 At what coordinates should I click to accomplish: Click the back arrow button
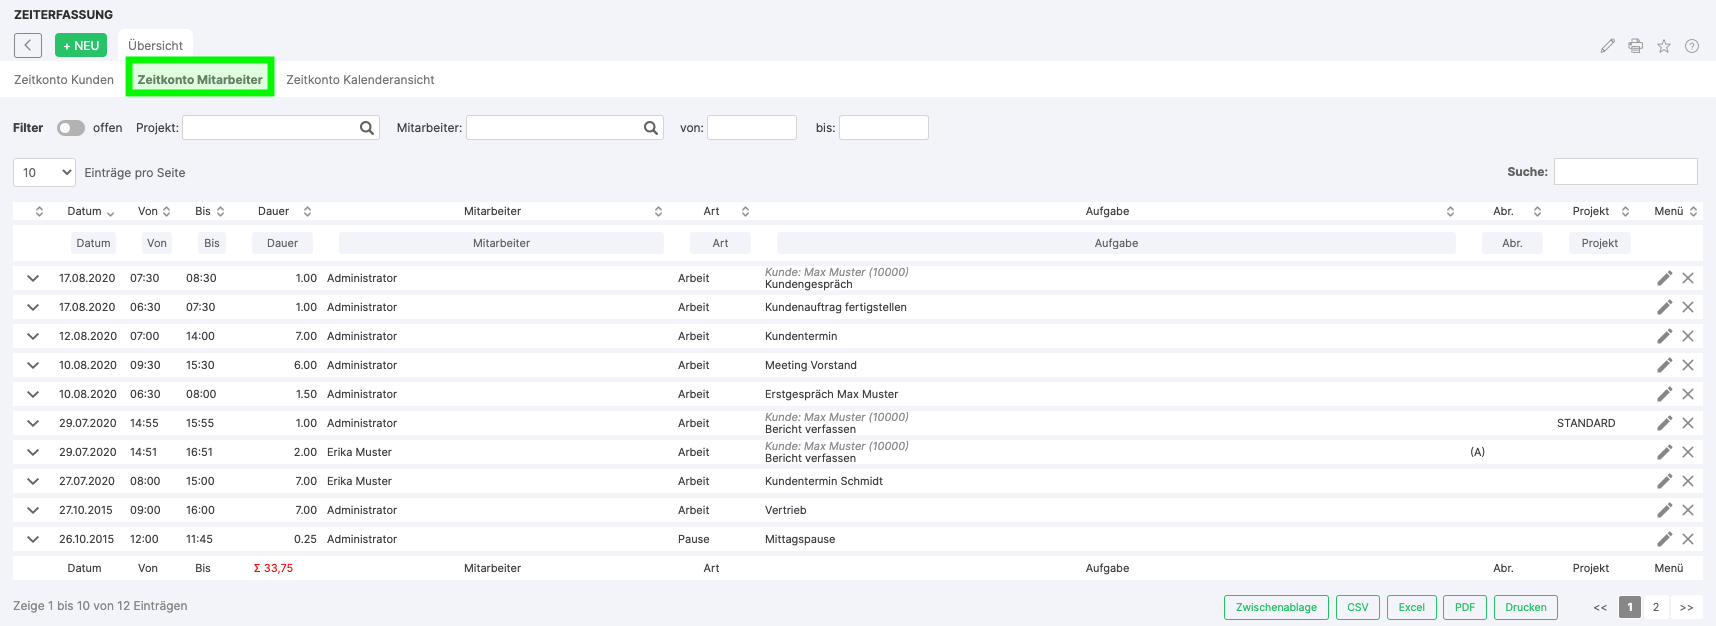point(28,45)
